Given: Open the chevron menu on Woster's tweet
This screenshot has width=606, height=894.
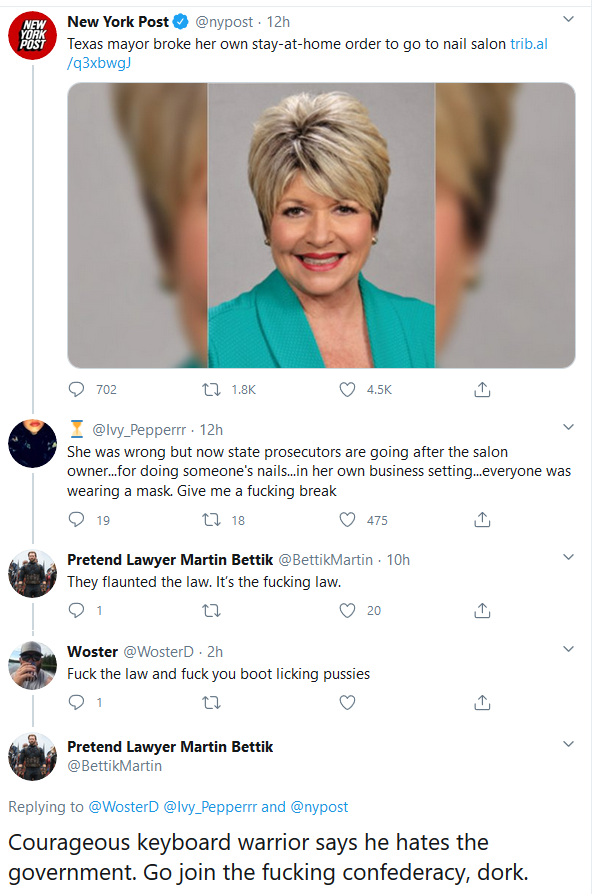Looking at the screenshot, I should tap(568, 649).
